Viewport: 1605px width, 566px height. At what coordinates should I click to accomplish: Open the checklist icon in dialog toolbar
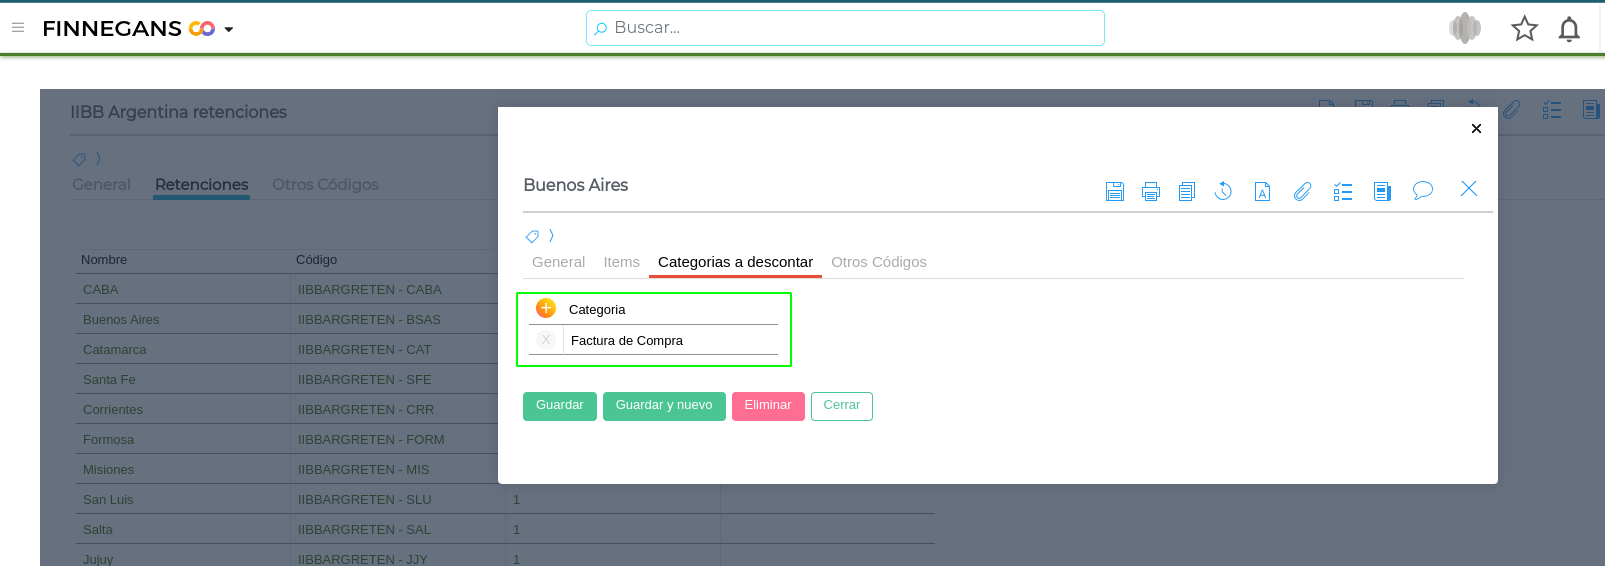1343,191
